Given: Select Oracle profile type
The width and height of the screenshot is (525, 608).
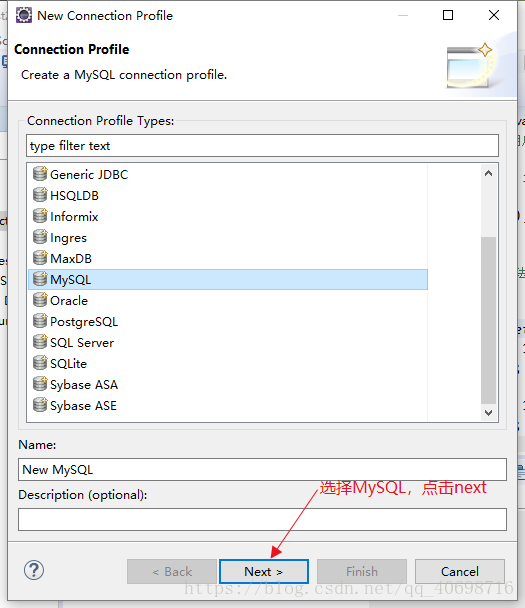Looking at the screenshot, I should (69, 301).
